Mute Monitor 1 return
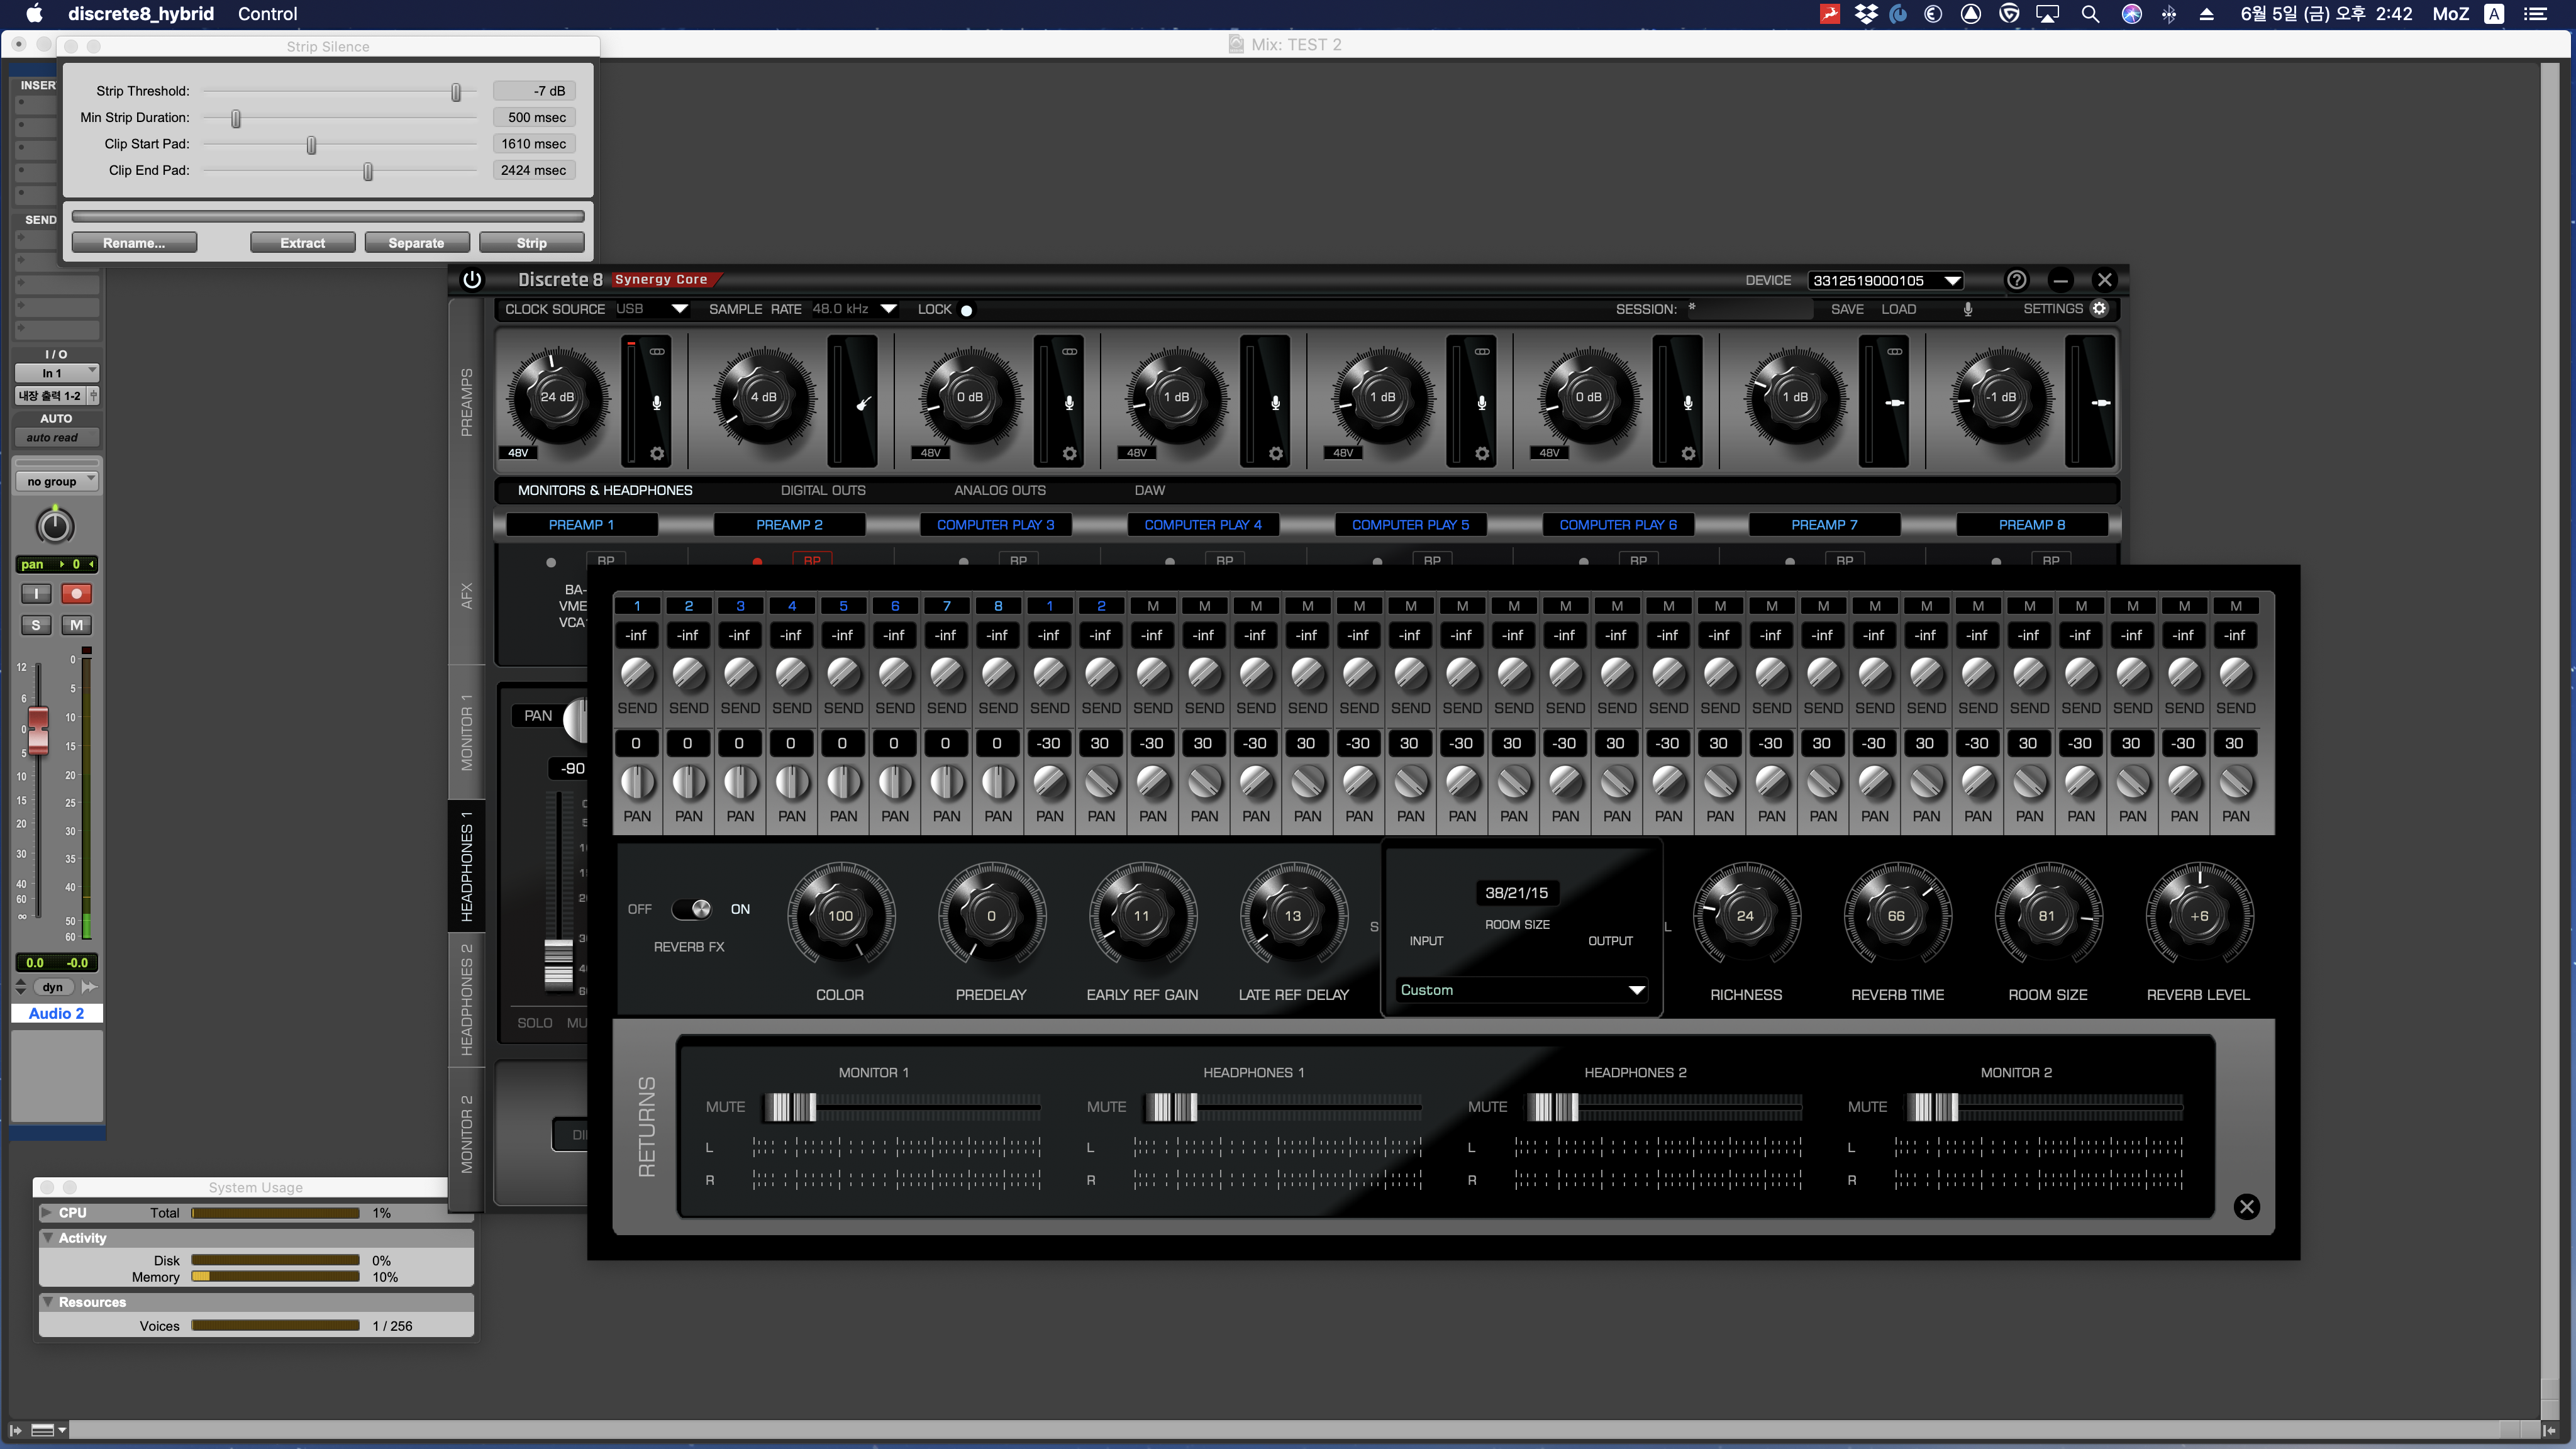 pos(725,1107)
